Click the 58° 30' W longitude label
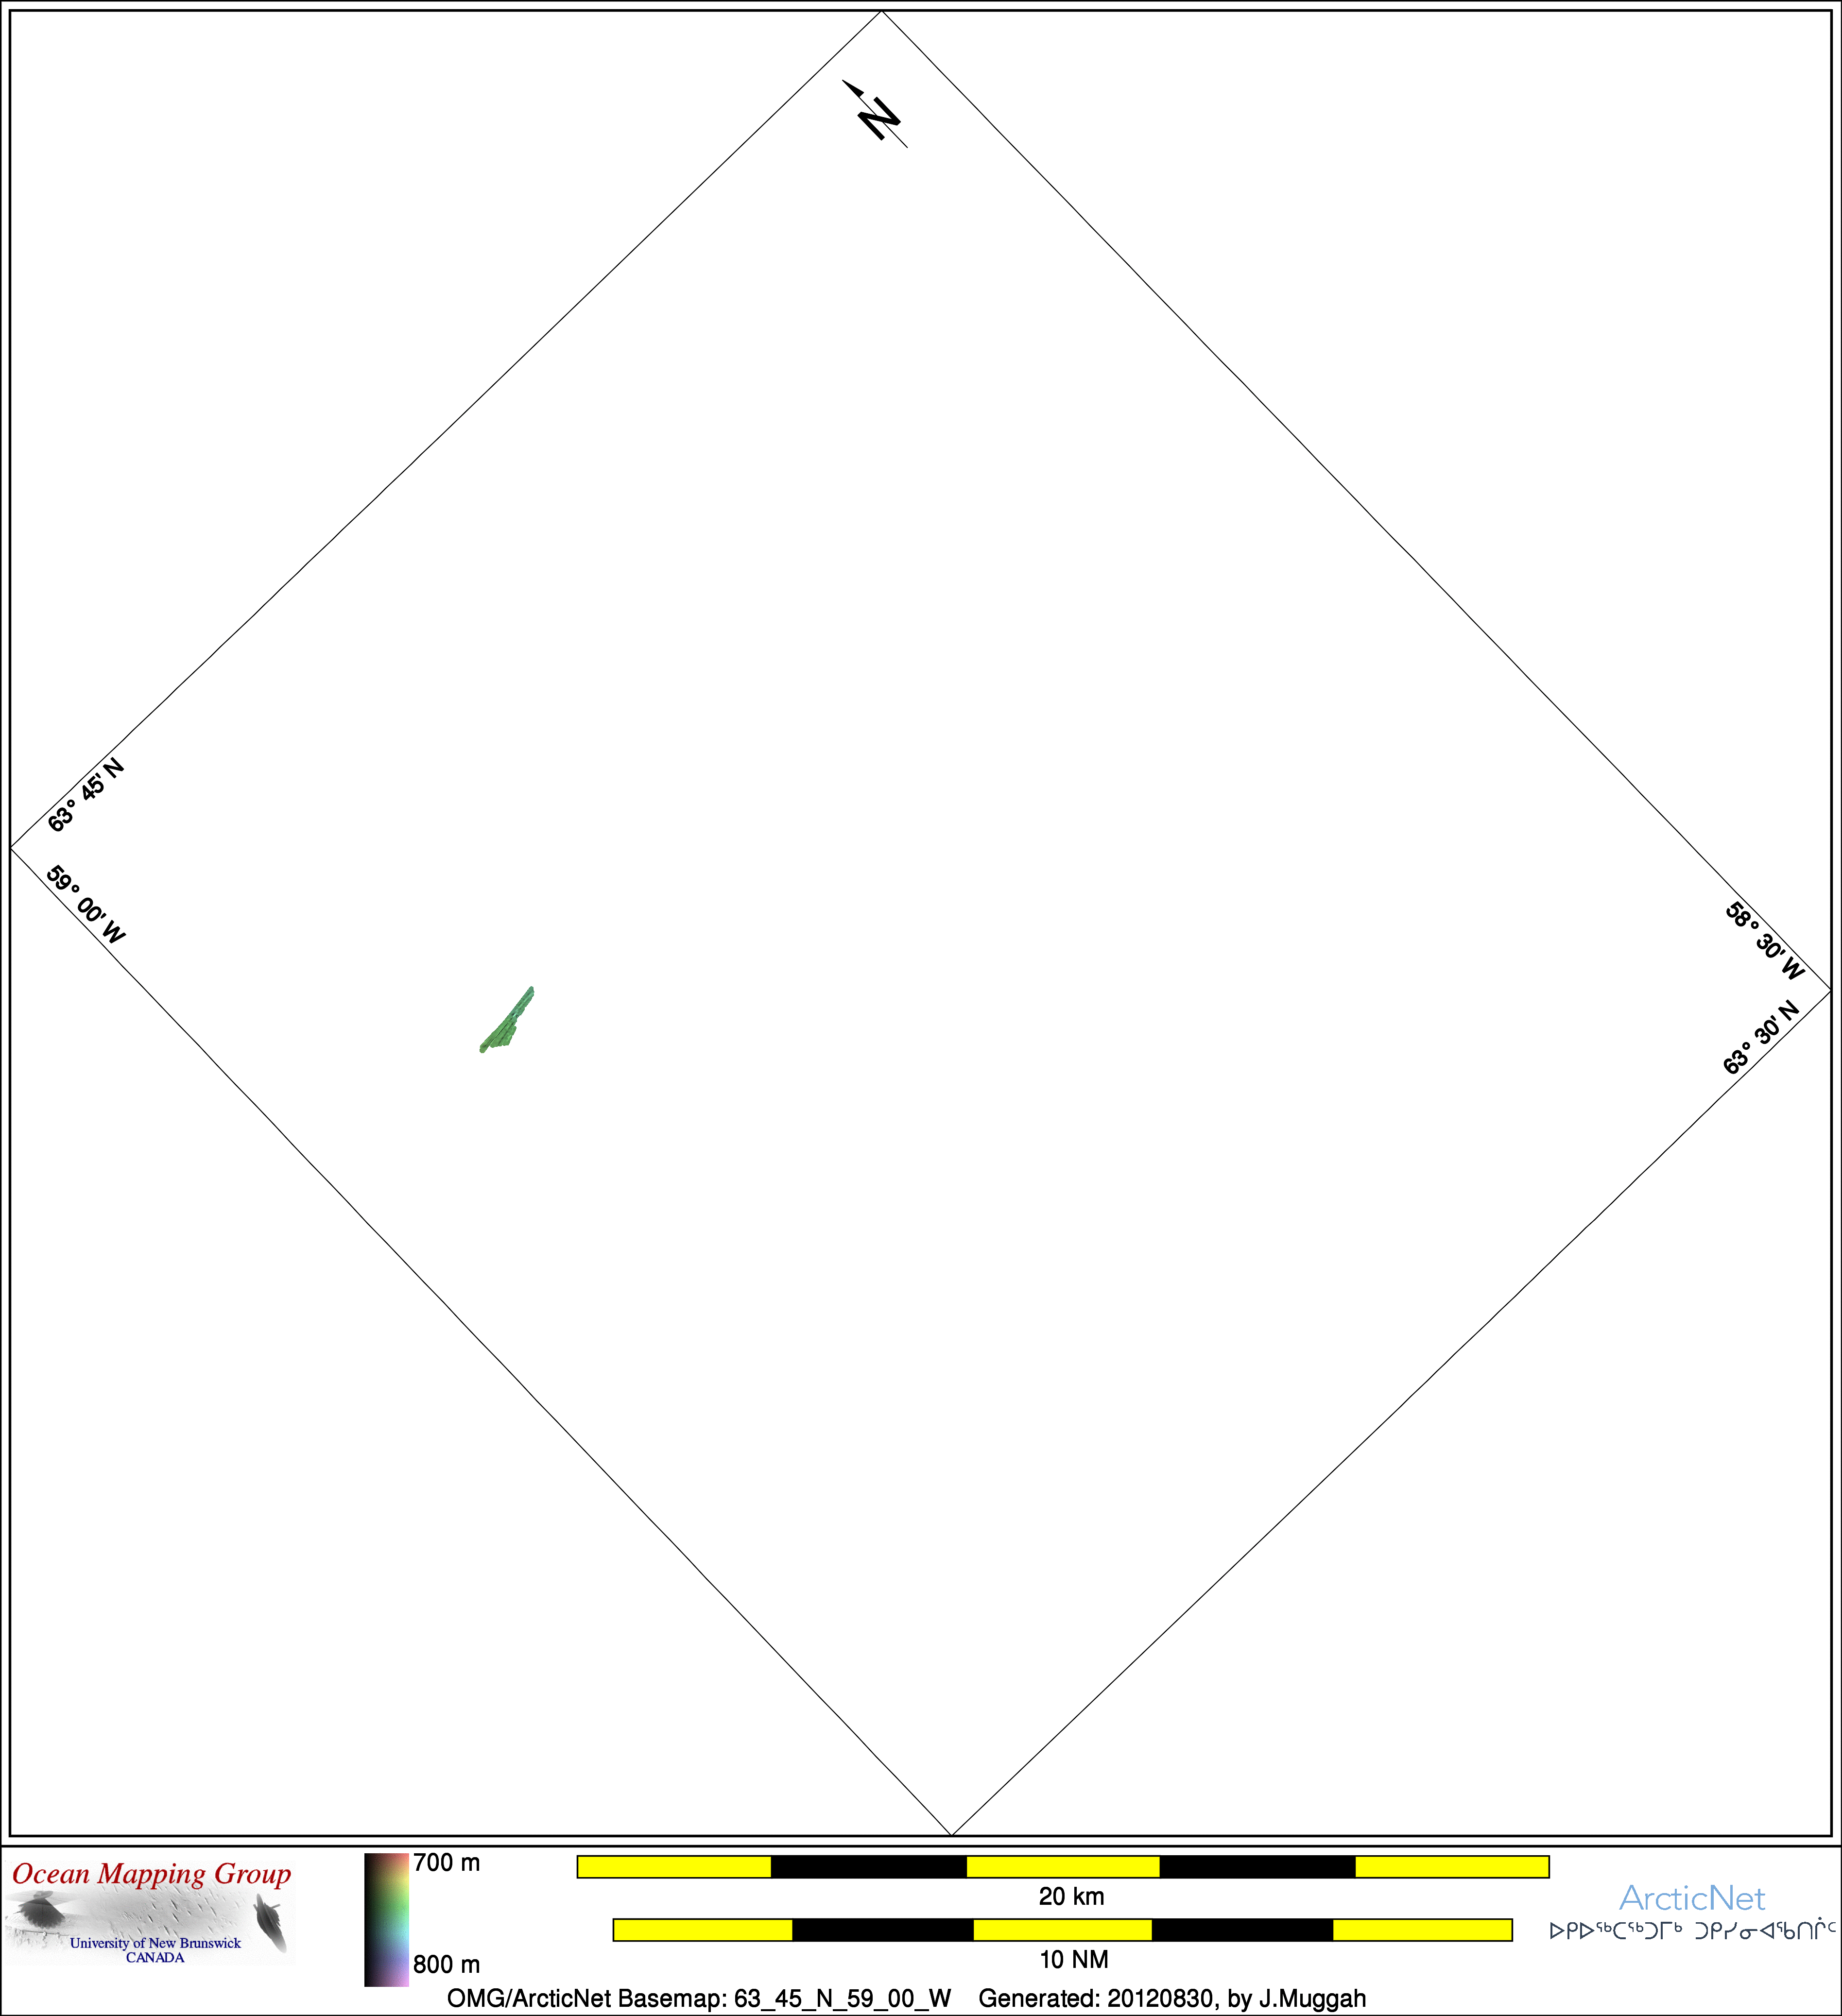Image resolution: width=1842 pixels, height=2016 pixels. pos(1765,941)
